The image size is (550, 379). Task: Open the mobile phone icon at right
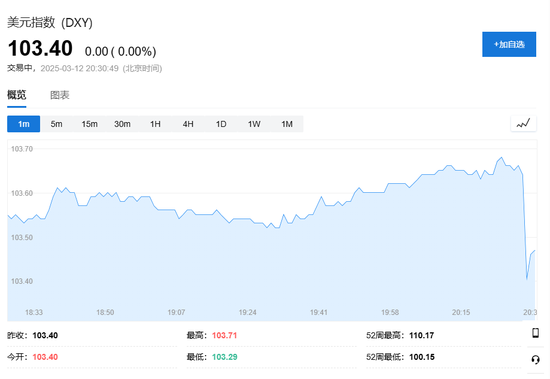pyautogui.click(x=535, y=332)
